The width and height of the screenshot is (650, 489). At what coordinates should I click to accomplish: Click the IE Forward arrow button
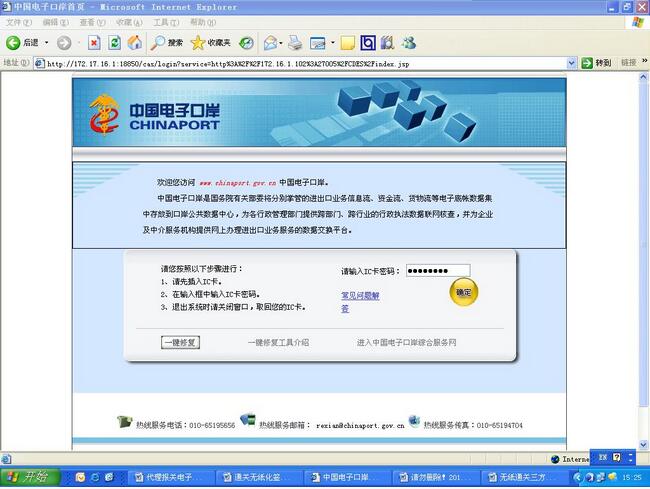click(64, 43)
